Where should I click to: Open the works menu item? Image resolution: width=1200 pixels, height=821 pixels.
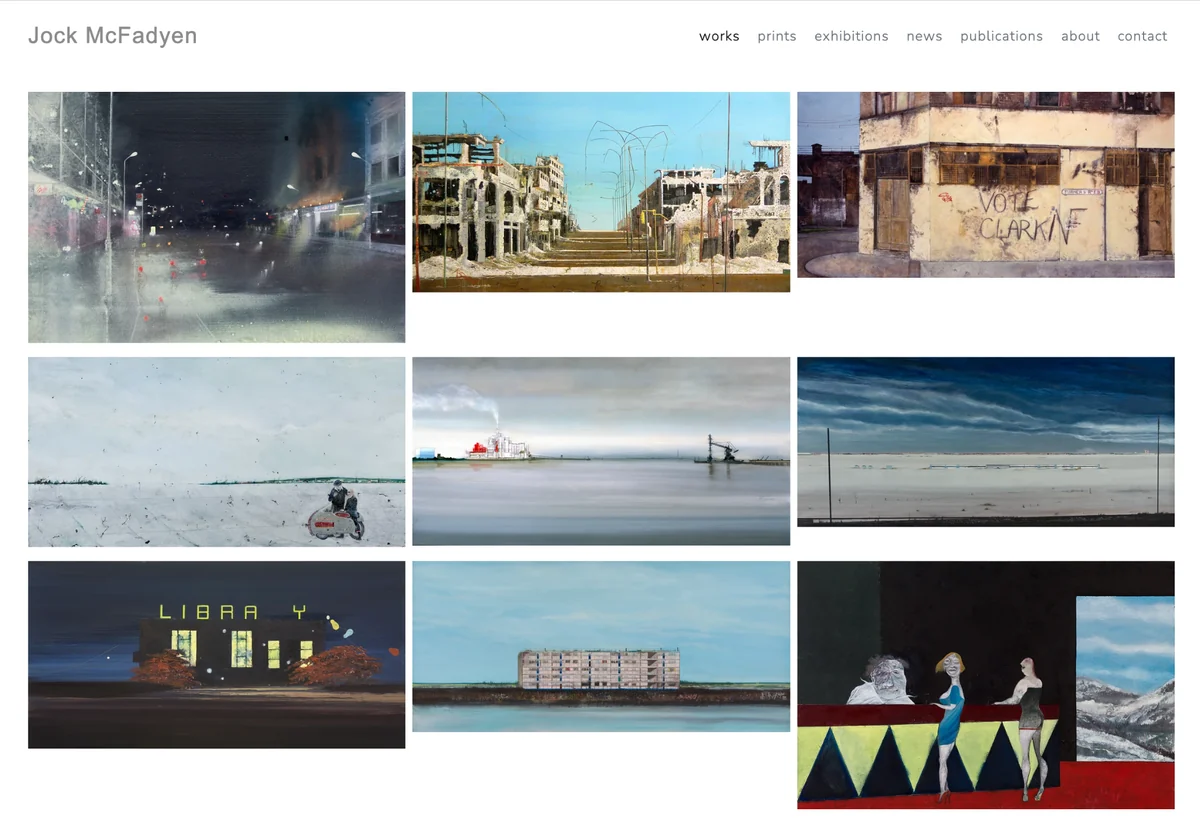point(719,36)
